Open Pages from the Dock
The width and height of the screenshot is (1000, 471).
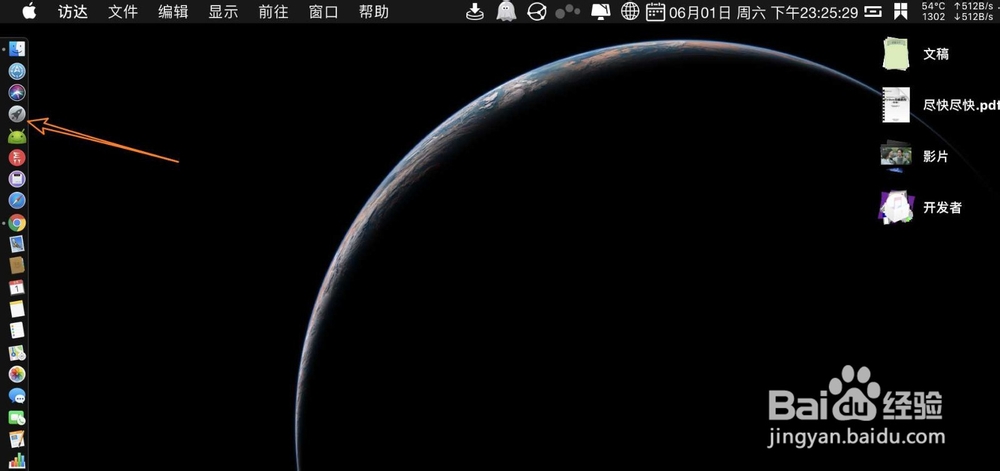pos(17,439)
